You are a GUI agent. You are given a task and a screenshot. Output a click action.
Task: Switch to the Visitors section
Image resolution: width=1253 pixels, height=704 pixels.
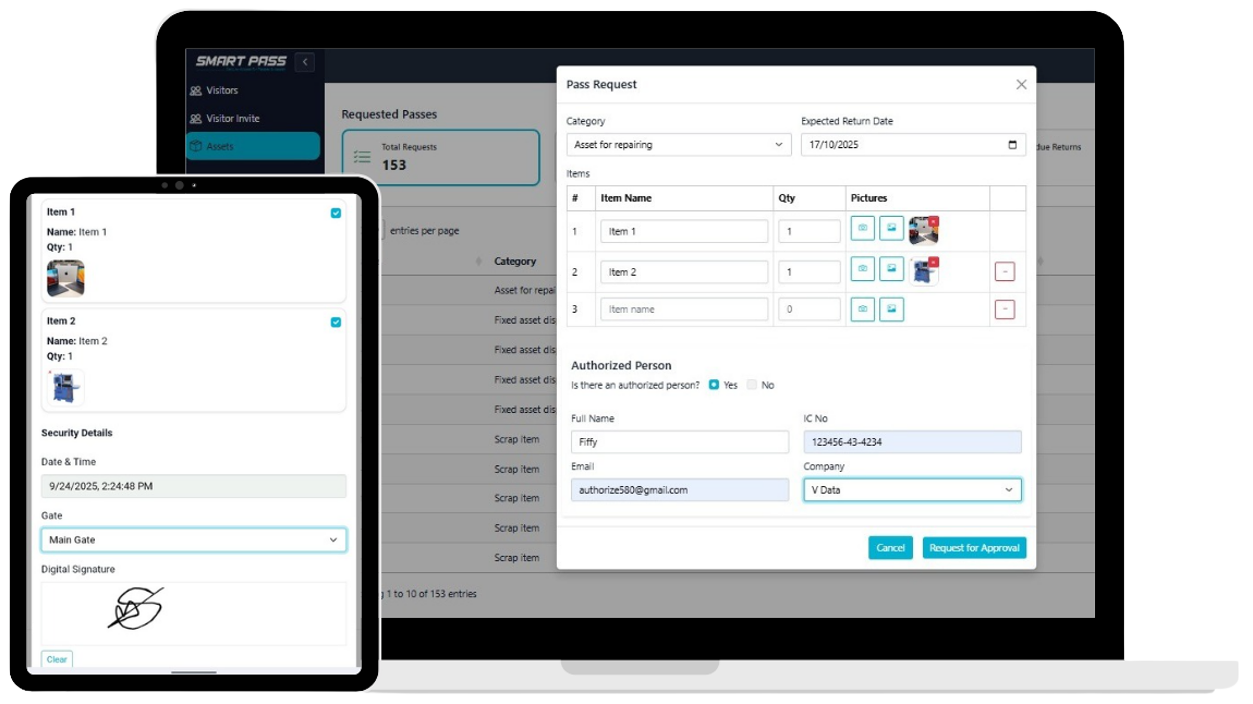(x=220, y=90)
